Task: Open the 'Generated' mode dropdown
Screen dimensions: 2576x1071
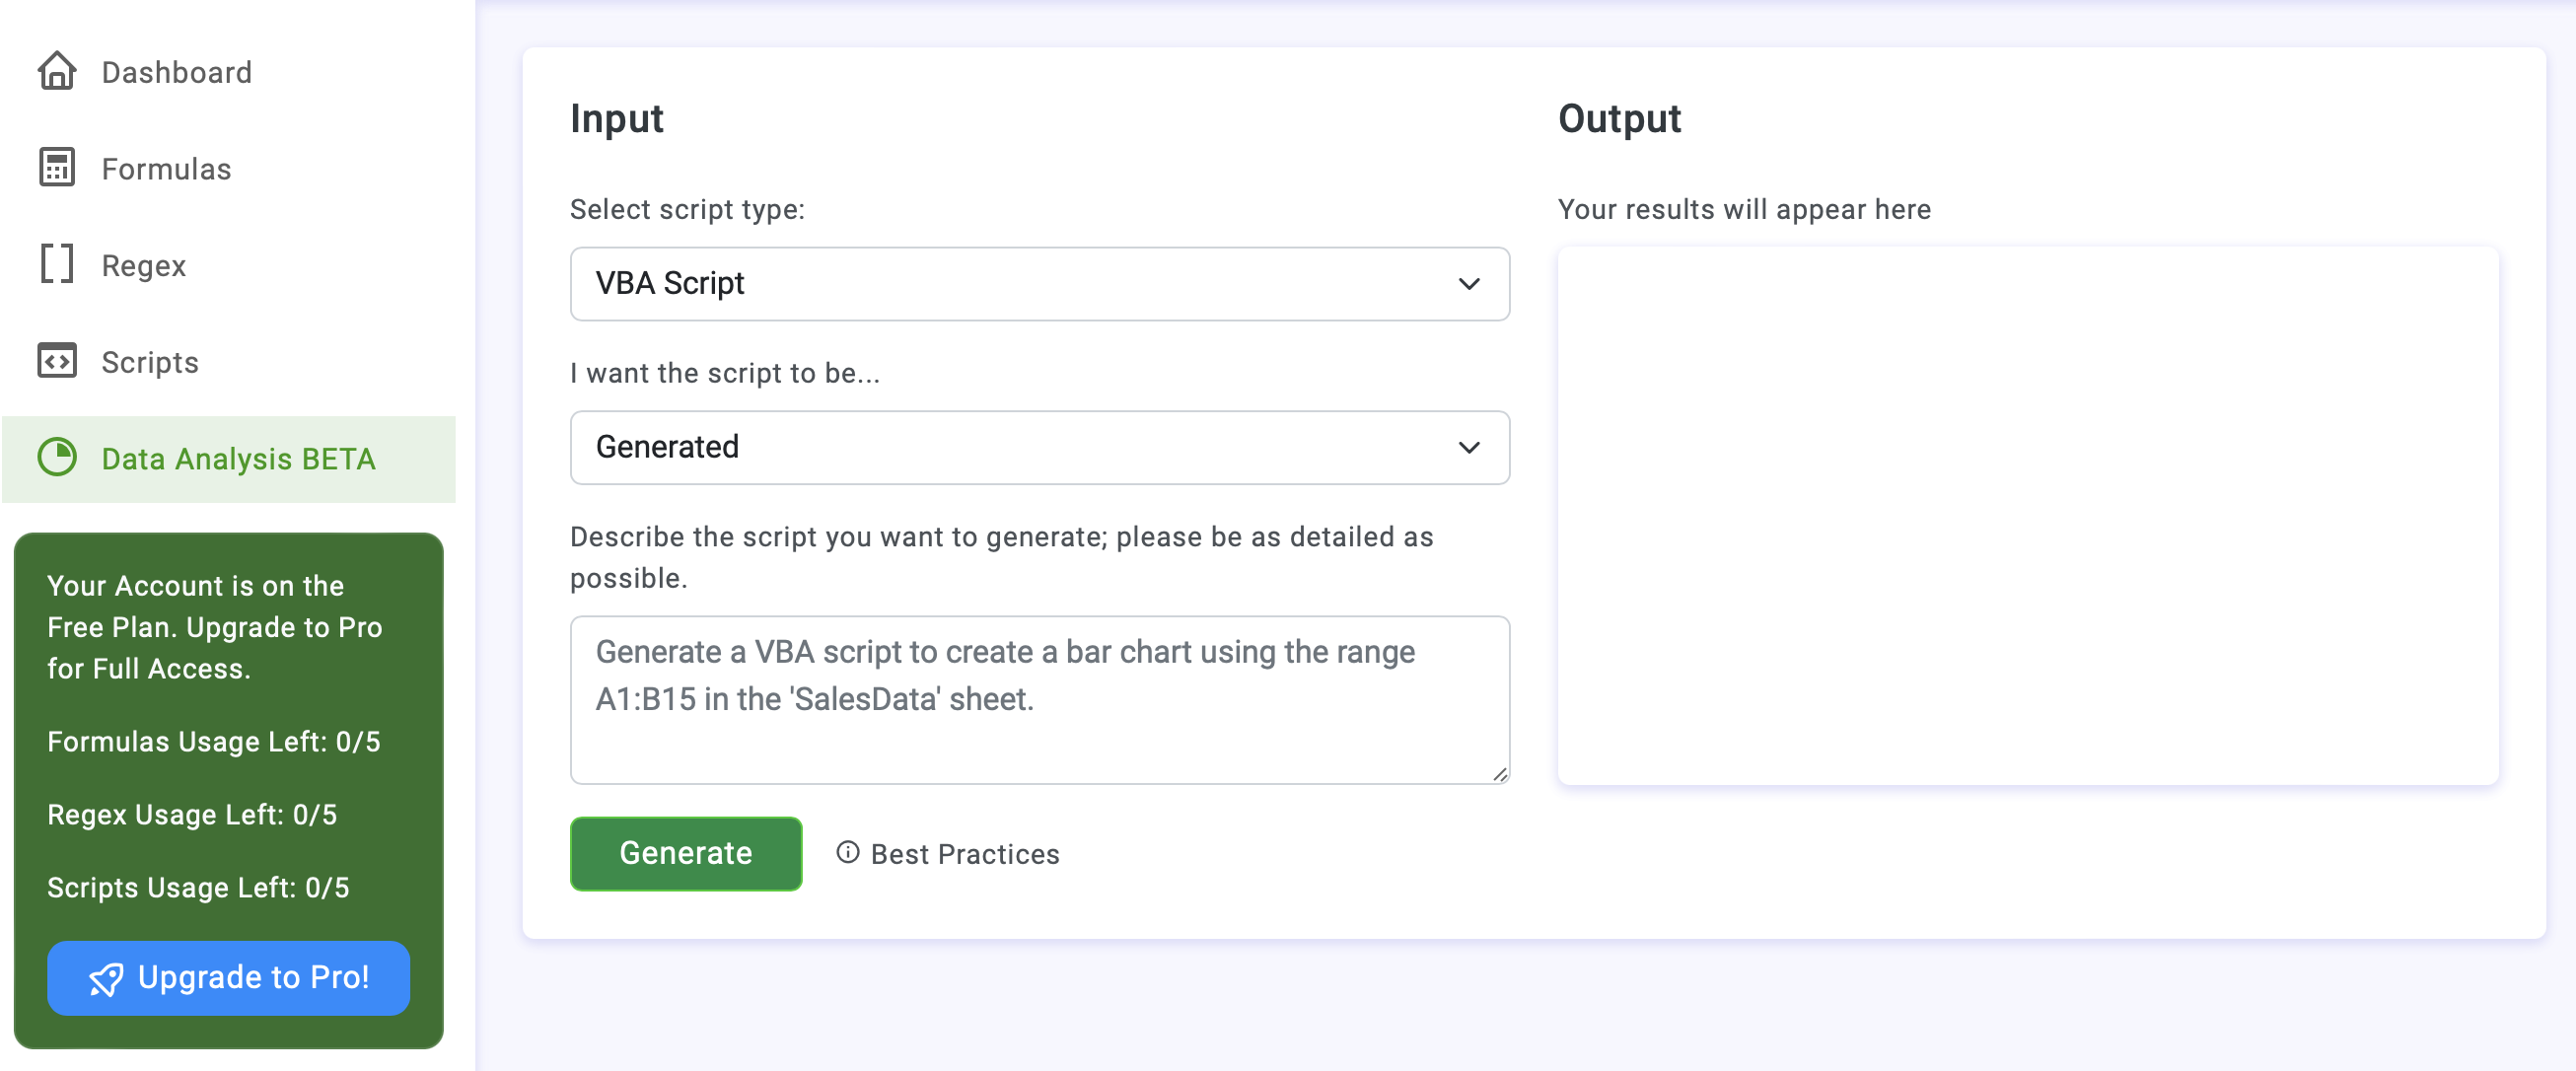Action: [x=1039, y=447]
